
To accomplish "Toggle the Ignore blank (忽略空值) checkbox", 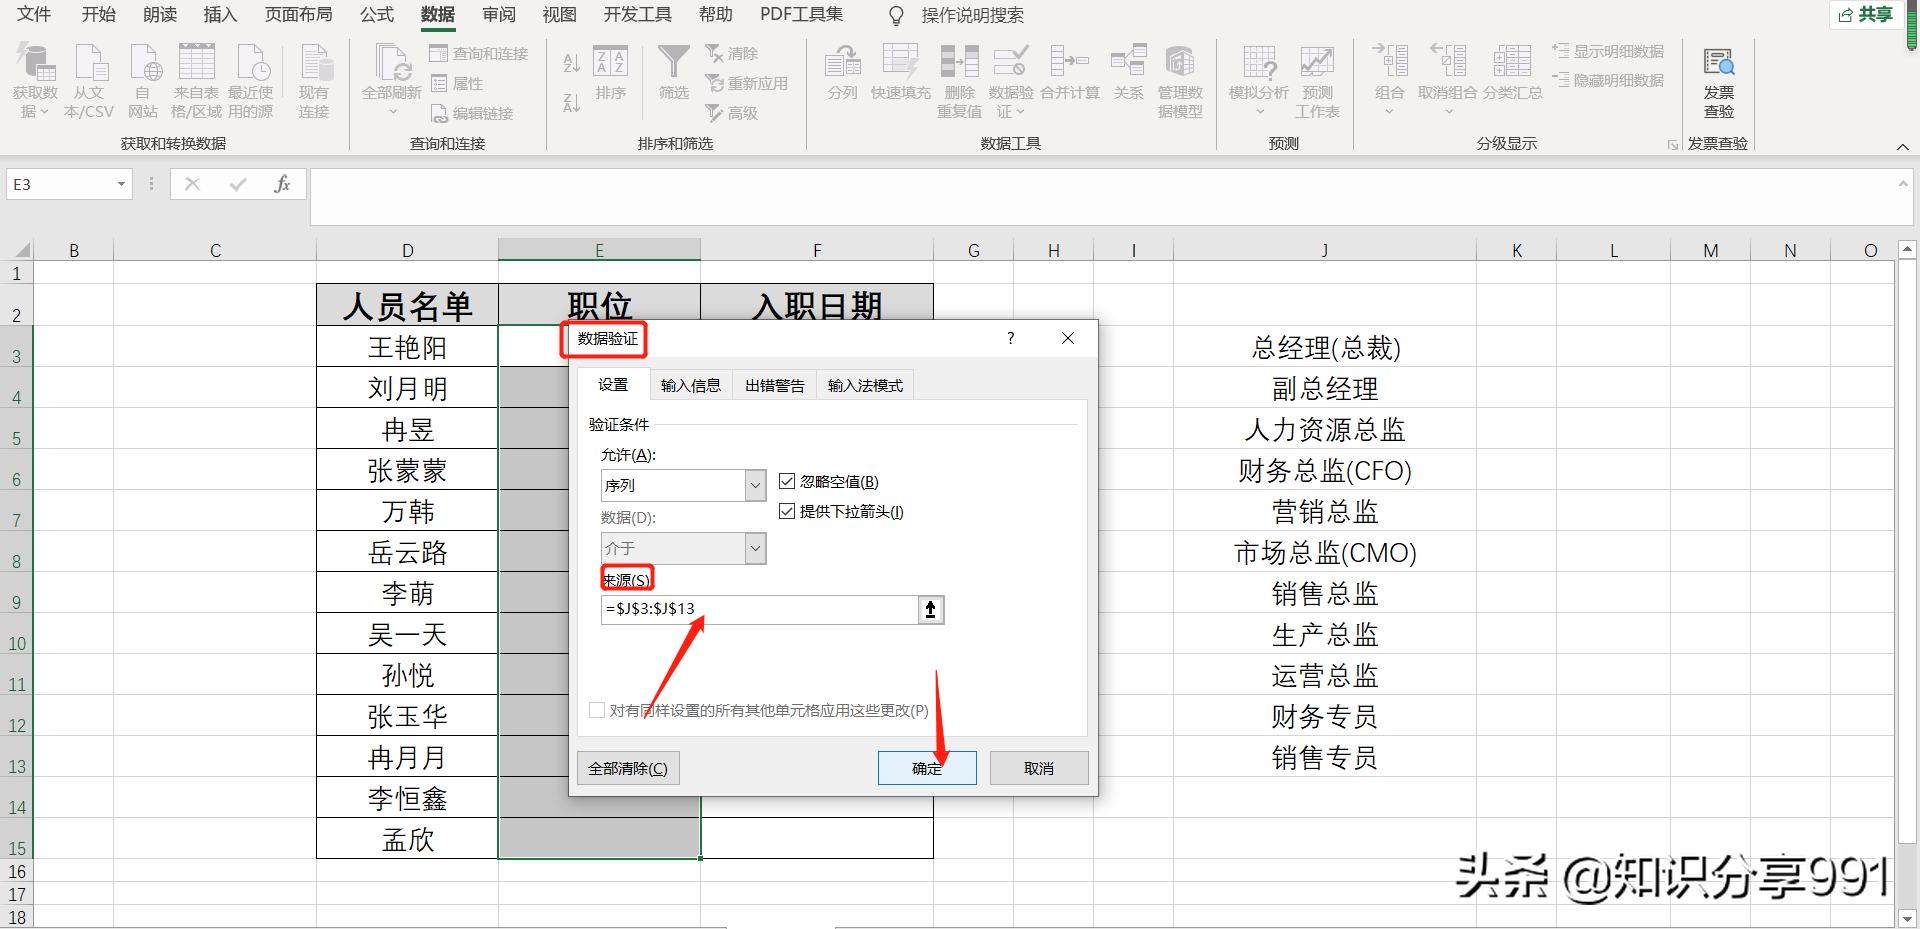I will pyautogui.click(x=787, y=482).
